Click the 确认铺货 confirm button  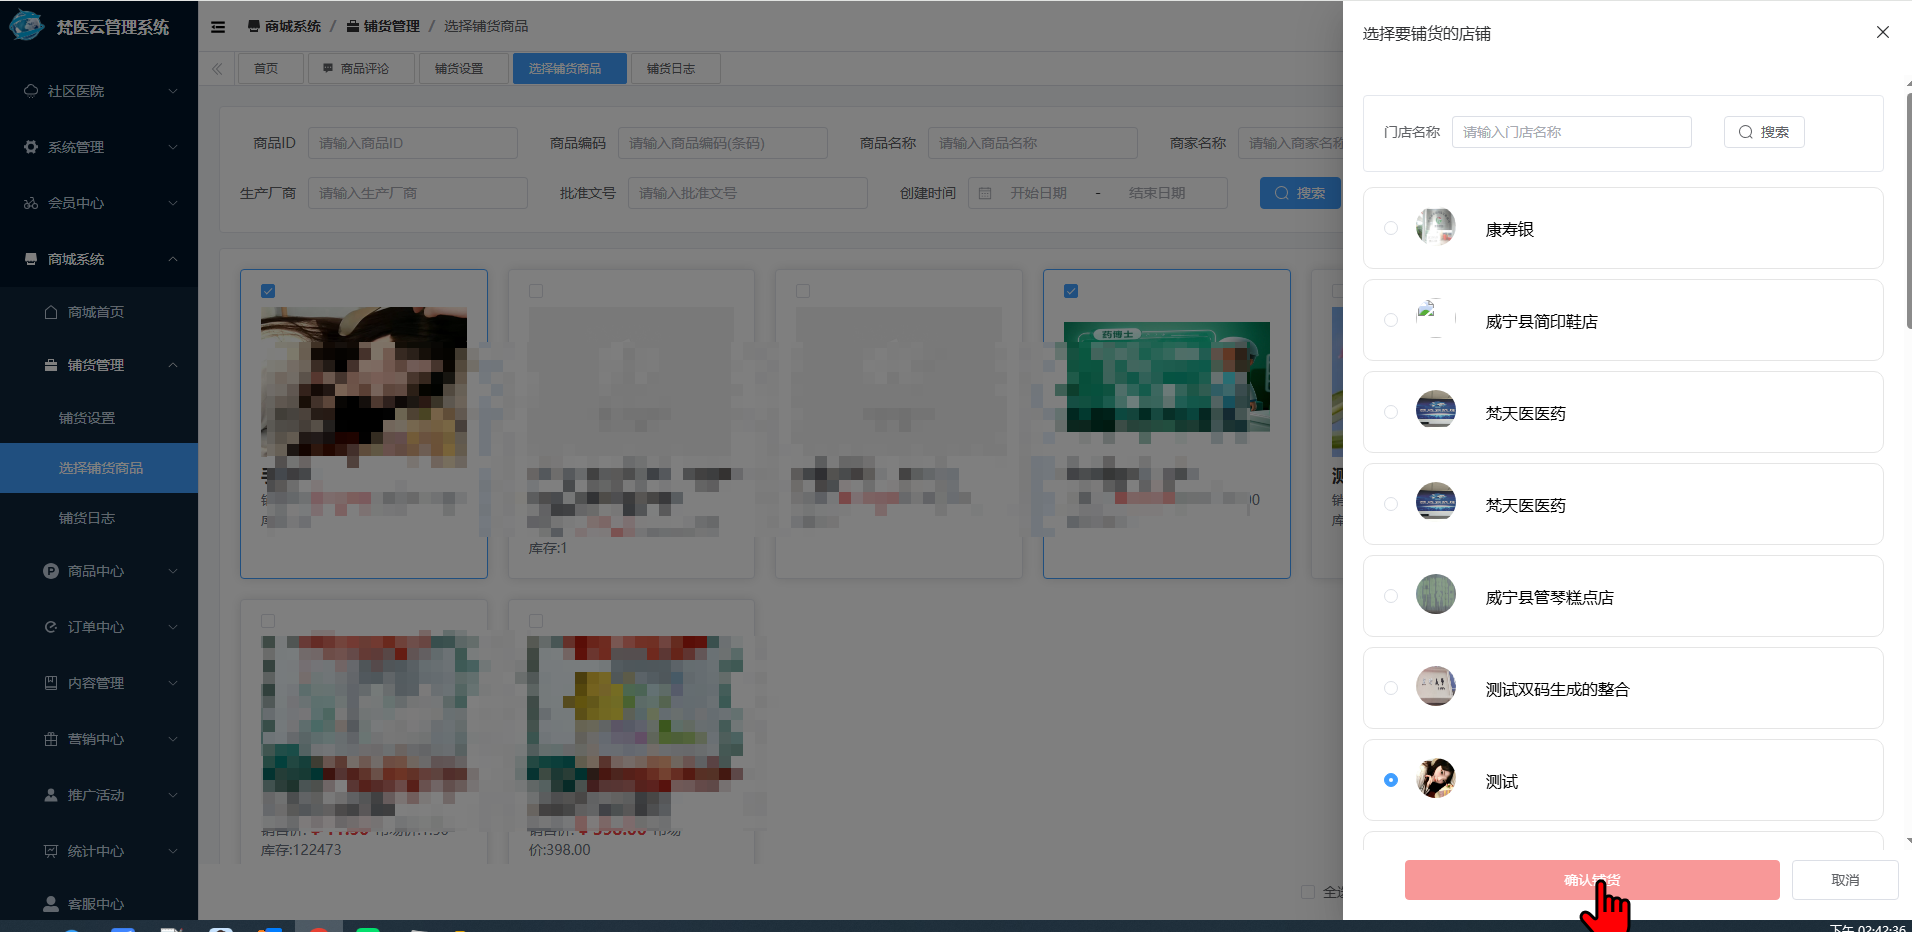(1592, 880)
